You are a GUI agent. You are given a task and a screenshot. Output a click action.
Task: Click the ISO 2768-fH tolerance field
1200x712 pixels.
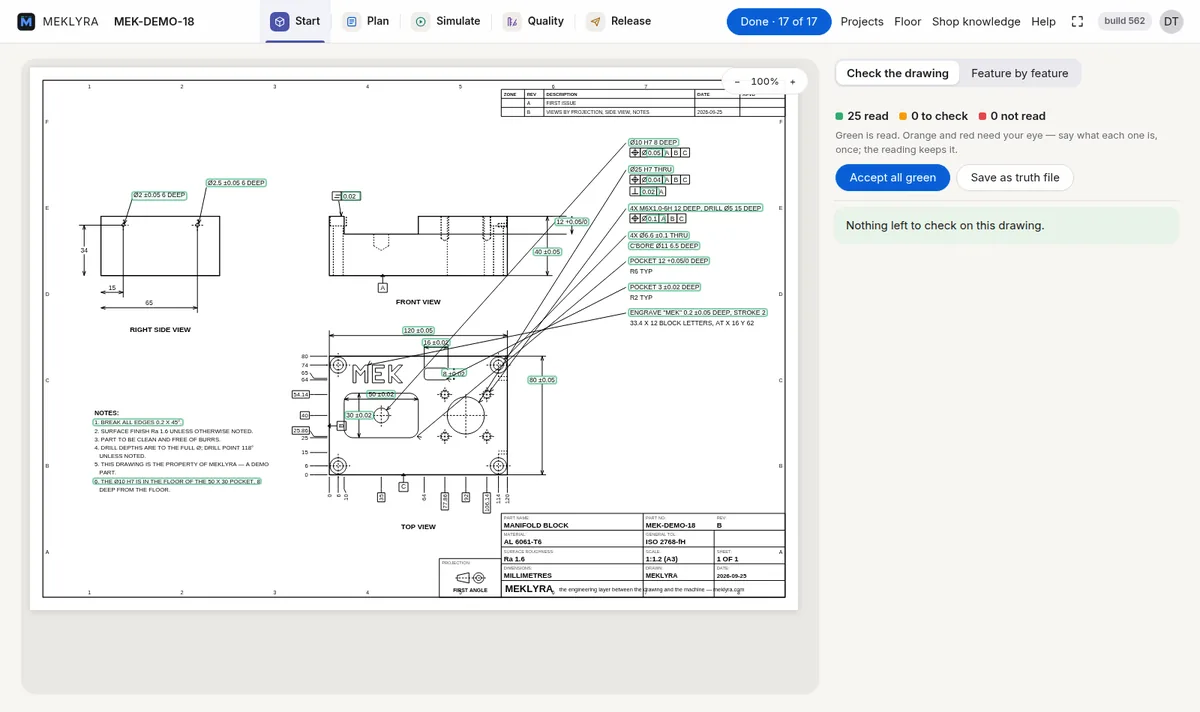[x=667, y=541]
